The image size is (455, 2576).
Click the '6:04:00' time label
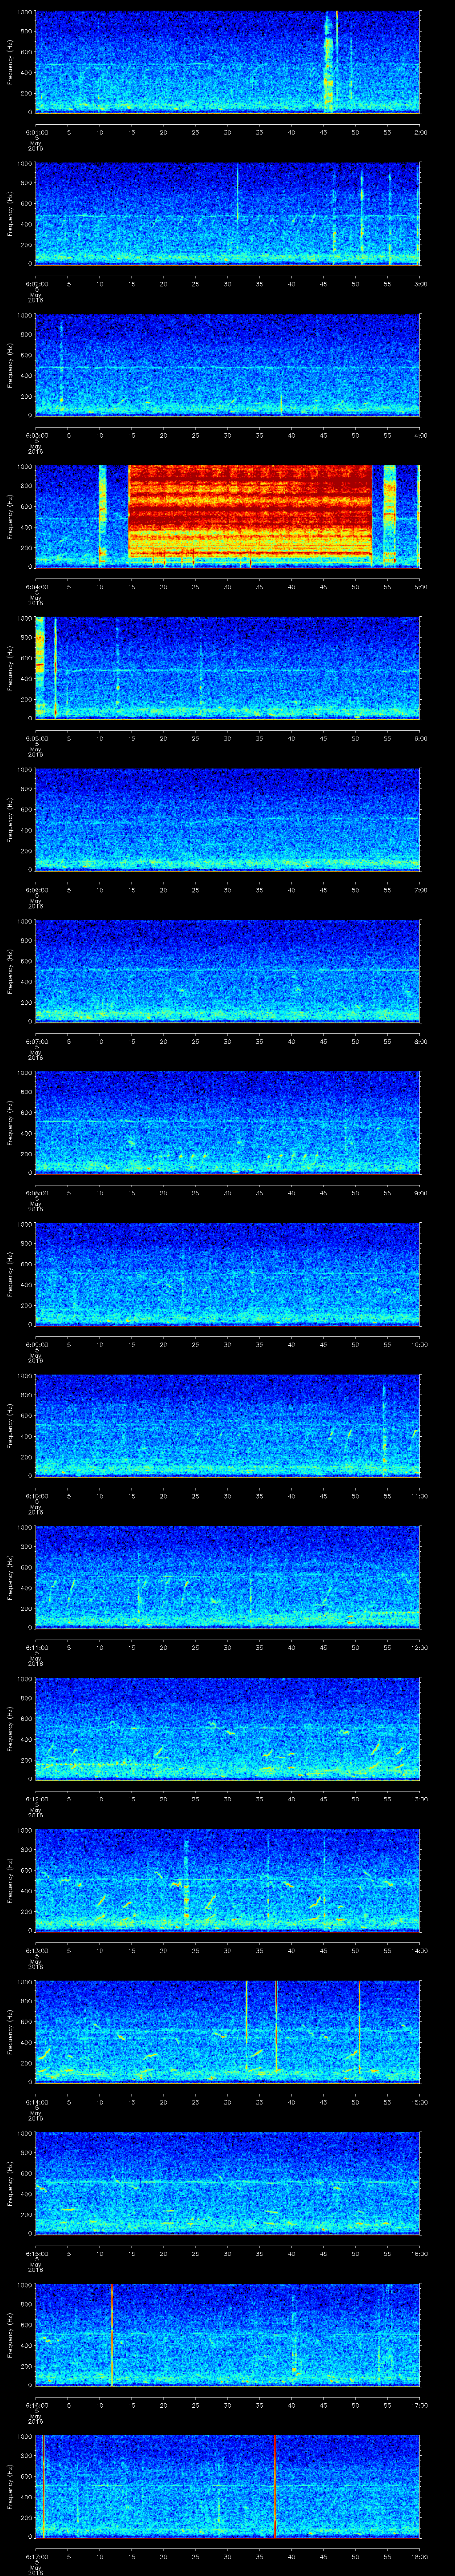tap(36, 586)
